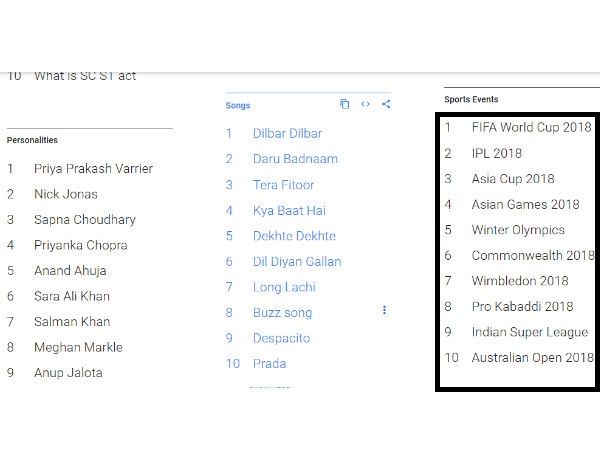Click the embed code icon in Songs header

coord(365,104)
